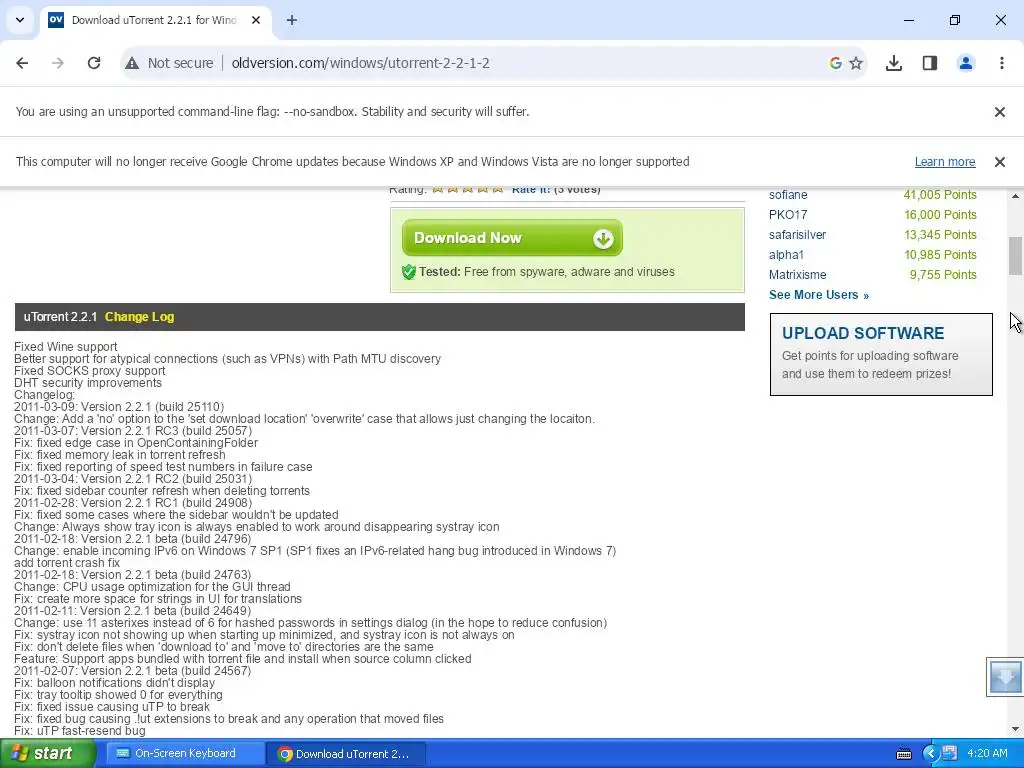Open the Rate it! link
The height and width of the screenshot is (768, 1024).
530,189
